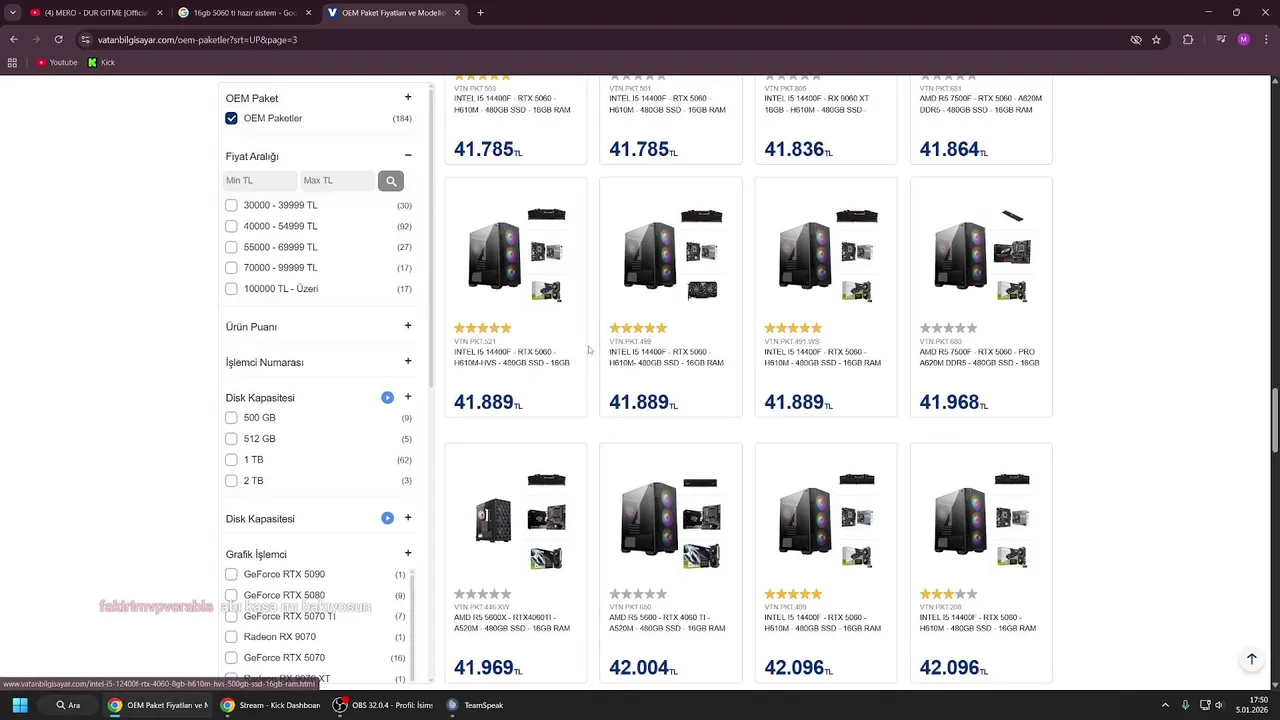The width and height of the screenshot is (1280, 720).
Task: Click the eye-slash icon in address bar
Action: tap(1136, 39)
